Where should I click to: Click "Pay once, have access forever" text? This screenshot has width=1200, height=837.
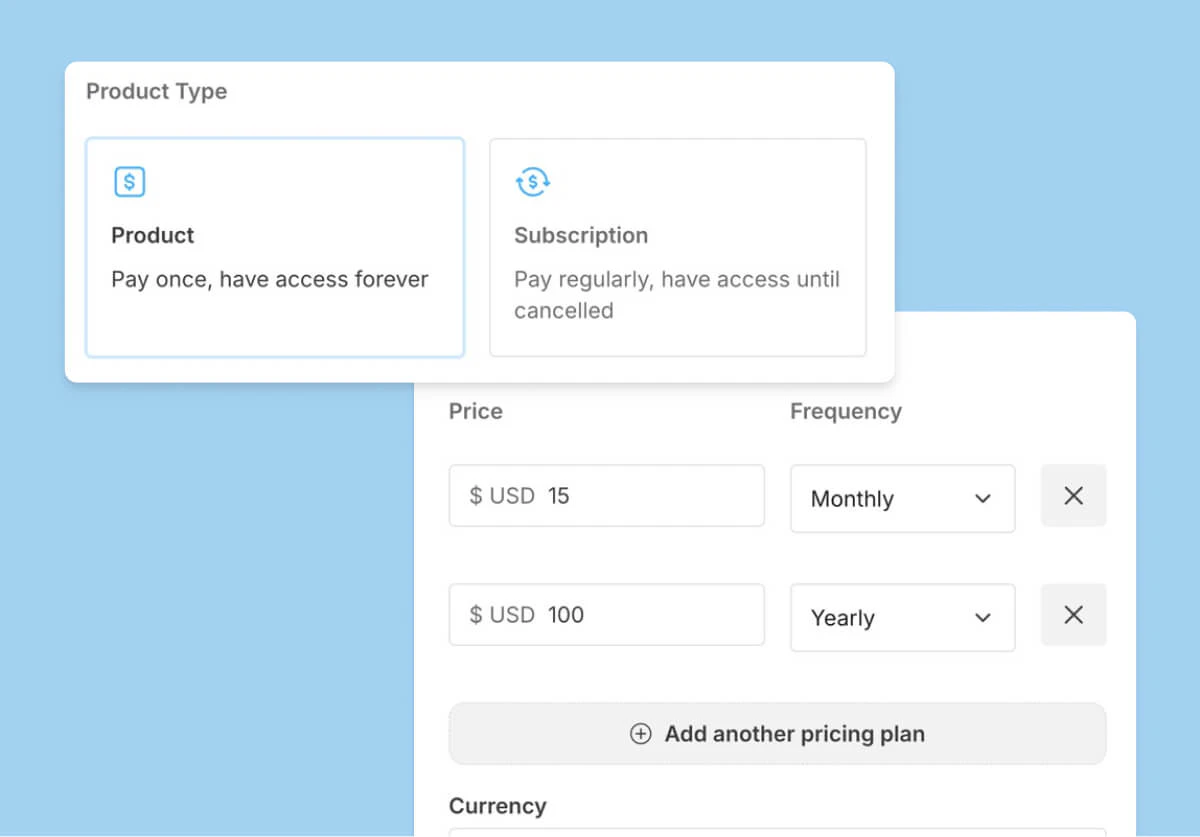pyautogui.click(x=269, y=279)
